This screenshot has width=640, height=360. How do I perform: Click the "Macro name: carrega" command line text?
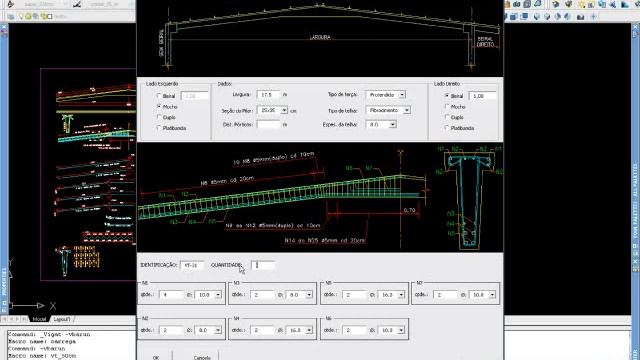[x=42, y=341]
